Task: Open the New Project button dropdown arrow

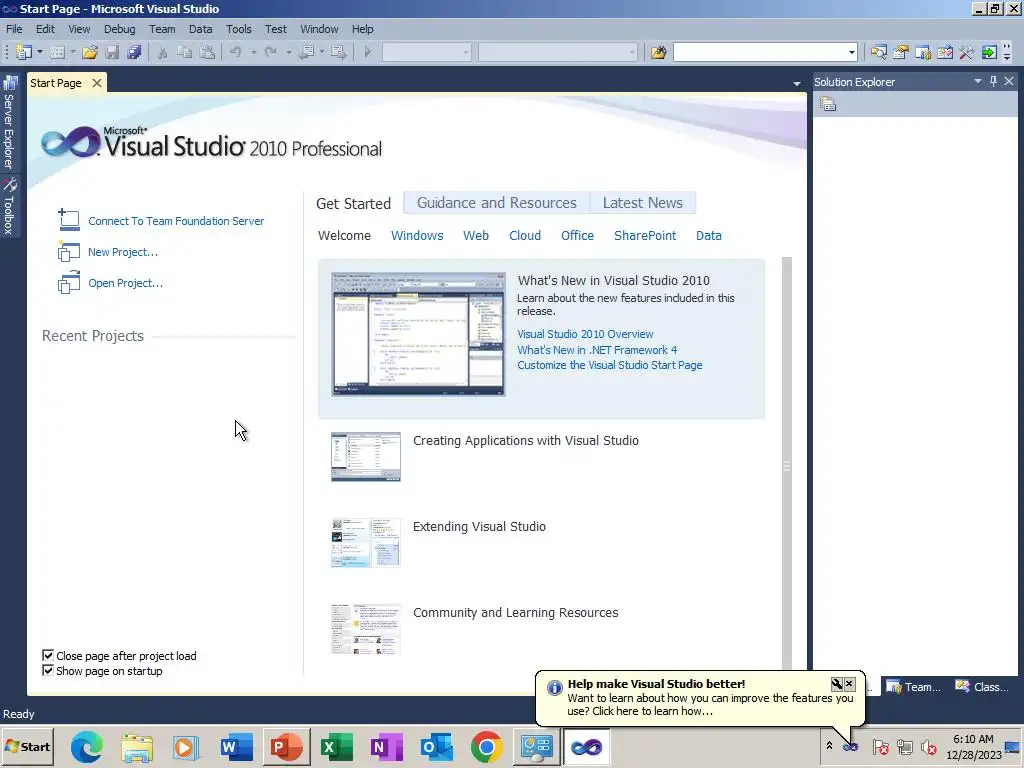Action: [x=40, y=52]
